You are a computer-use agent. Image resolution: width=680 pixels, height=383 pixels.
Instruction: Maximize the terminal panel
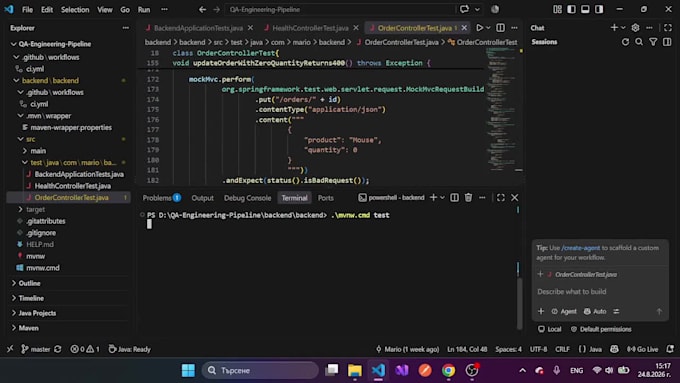[x=500, y=198]
